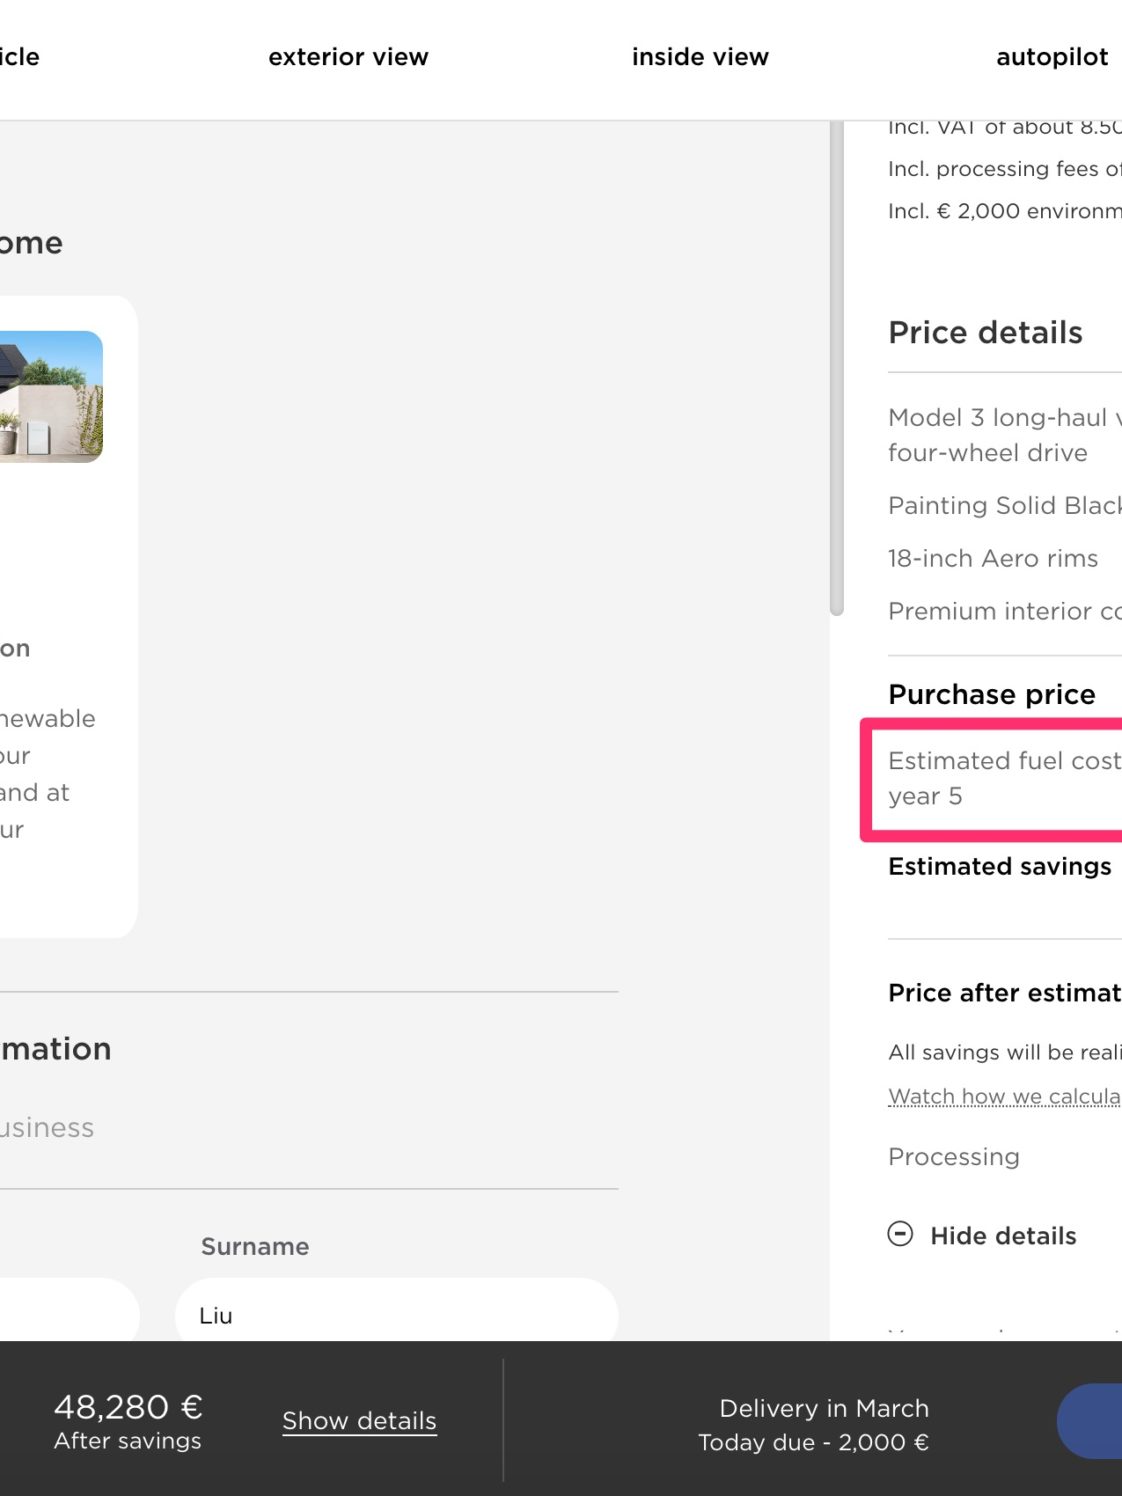This screenshot has width=1122, height=1496.
Task: Click the house with solar panels thumbnail
Action: (x=51, y=396)
